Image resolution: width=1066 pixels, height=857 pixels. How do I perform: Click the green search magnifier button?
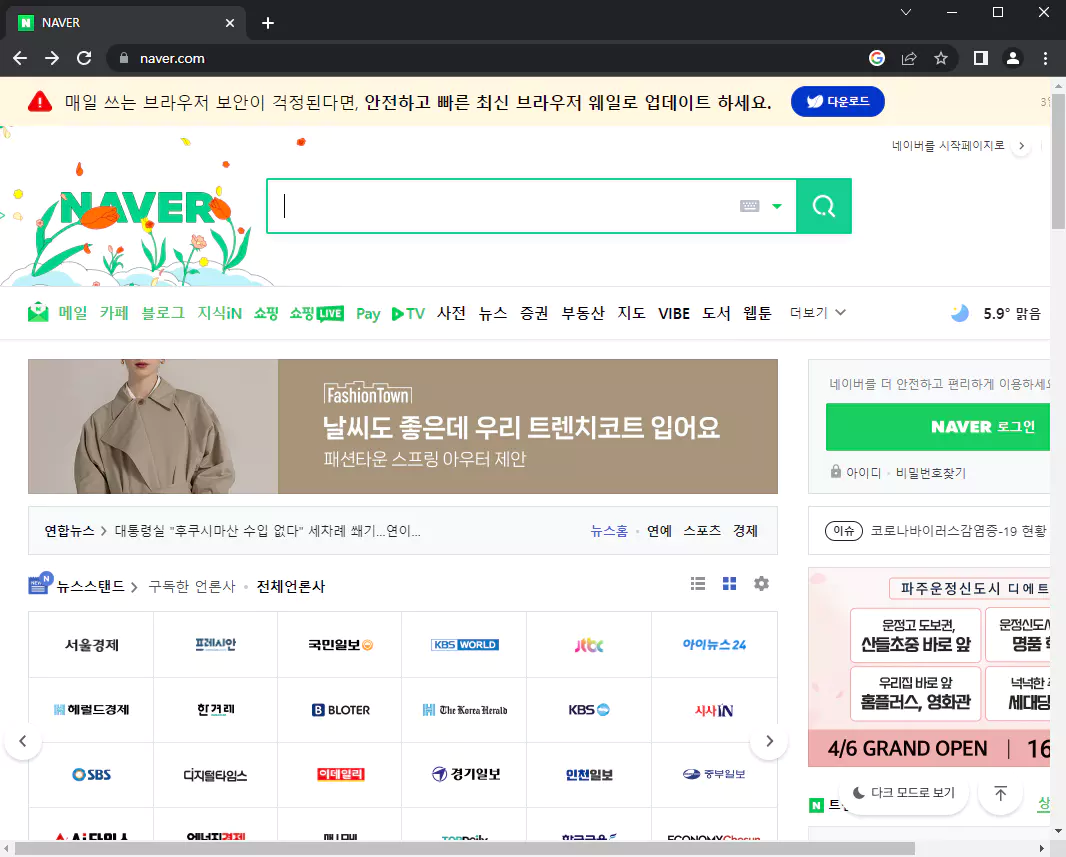click(824, 206)
